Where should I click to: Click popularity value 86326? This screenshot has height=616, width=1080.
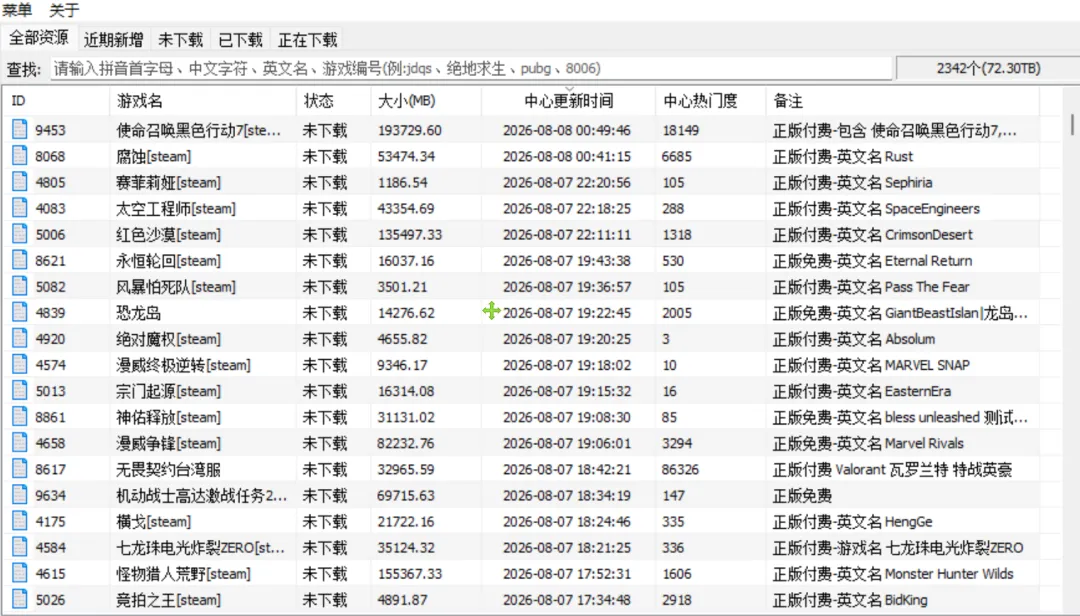(x=680, y=470)
